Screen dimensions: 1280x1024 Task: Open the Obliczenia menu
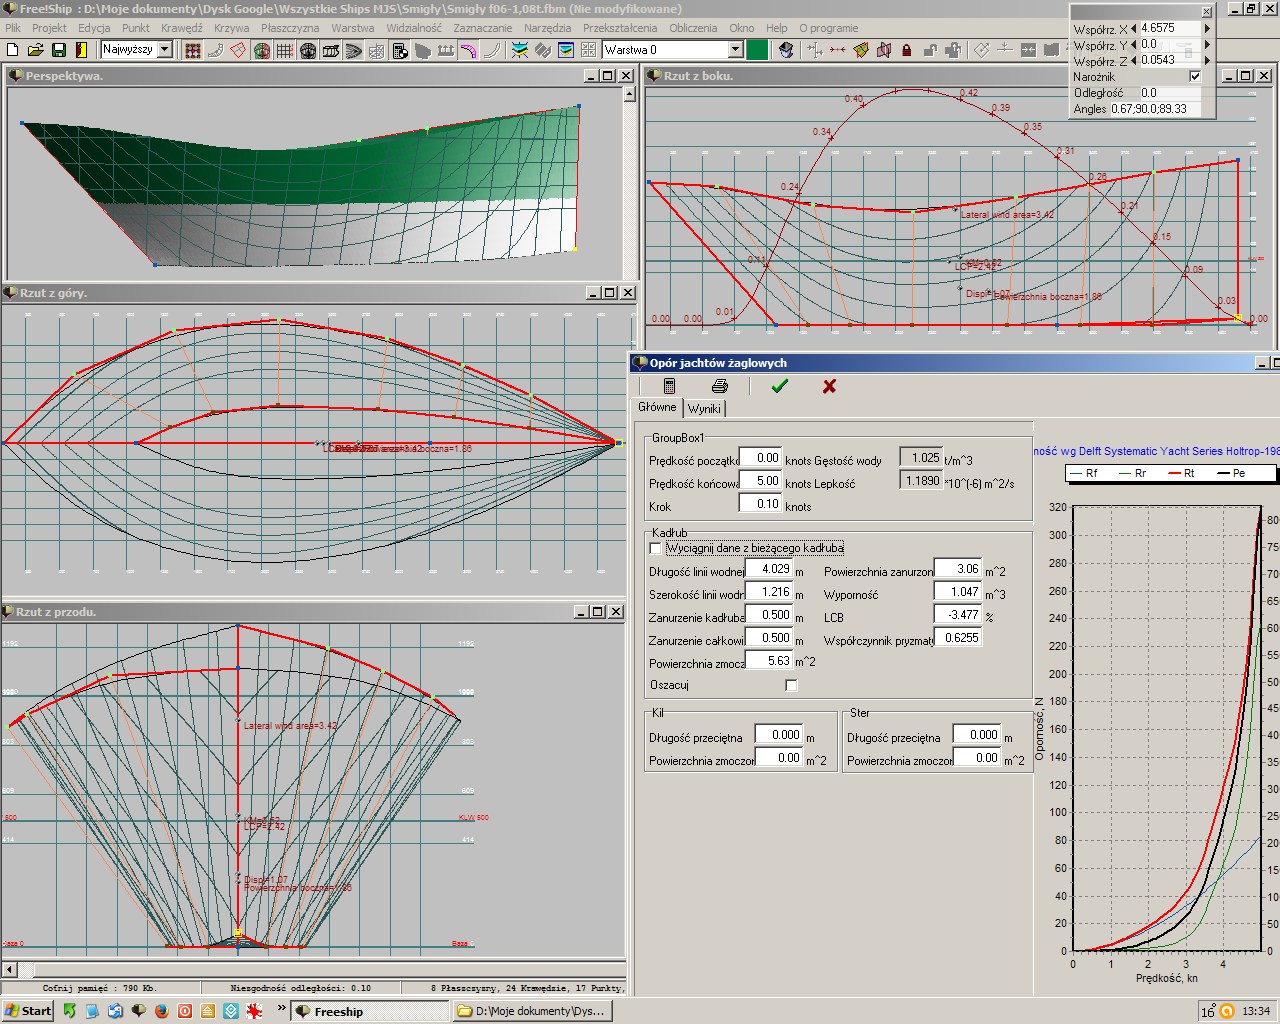click(x=693, y=28)
